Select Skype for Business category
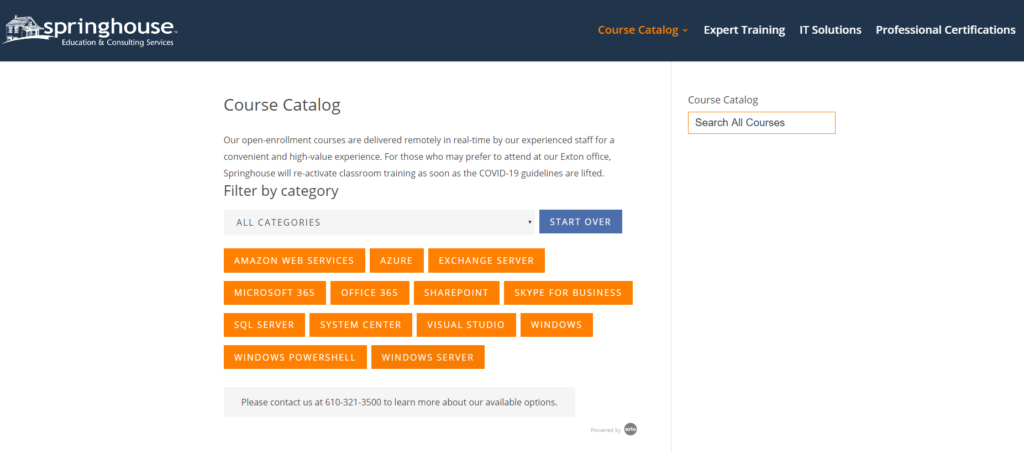1024x453 pixels. click(x=568, y=292)
